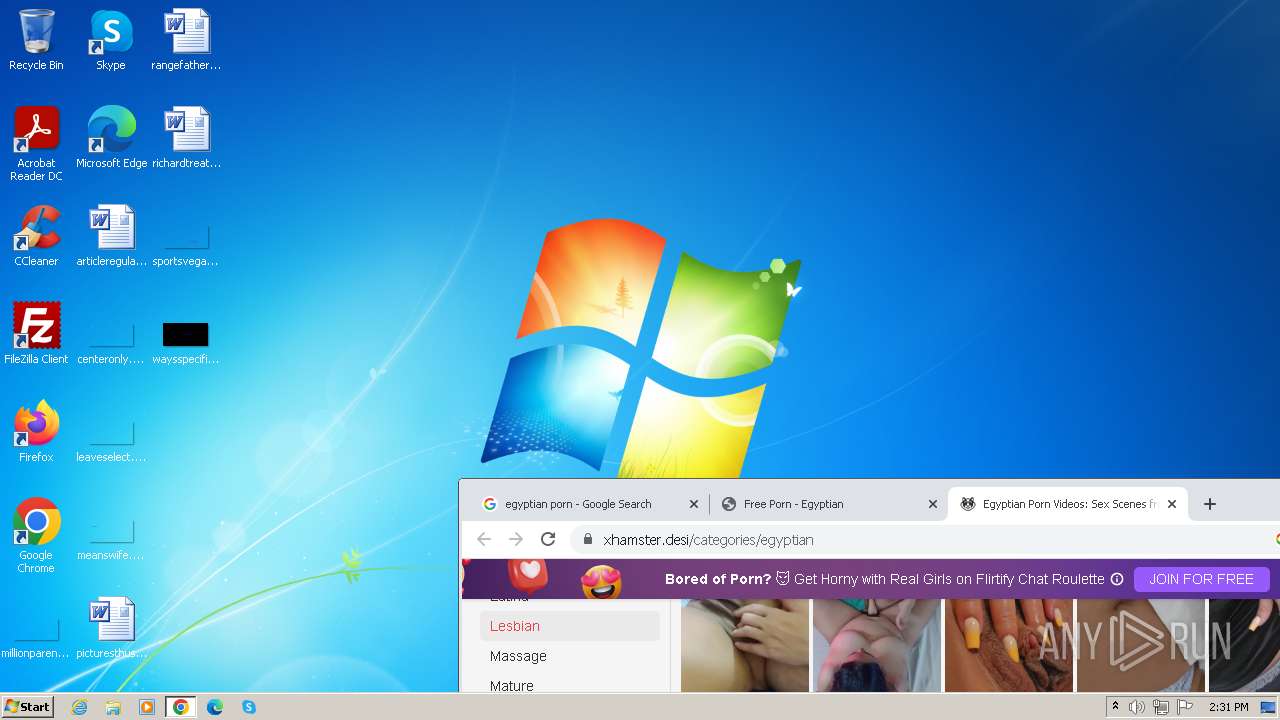Open the Firefox desktop shortcut

coord(36,432)
